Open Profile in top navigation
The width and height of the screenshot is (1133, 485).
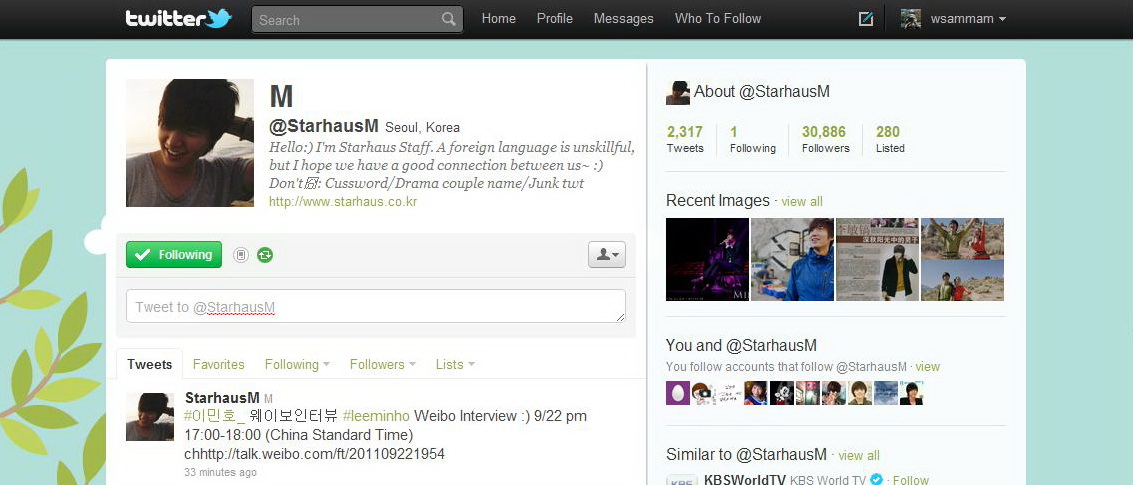click(x=555, y=19)
